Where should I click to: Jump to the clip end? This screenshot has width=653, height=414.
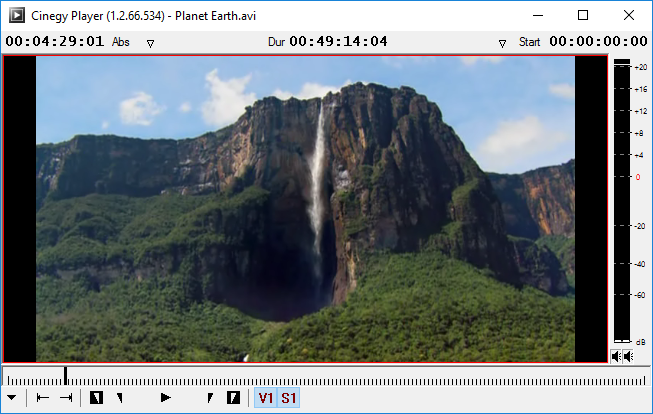pyautogui.click(x=66, y=398)
